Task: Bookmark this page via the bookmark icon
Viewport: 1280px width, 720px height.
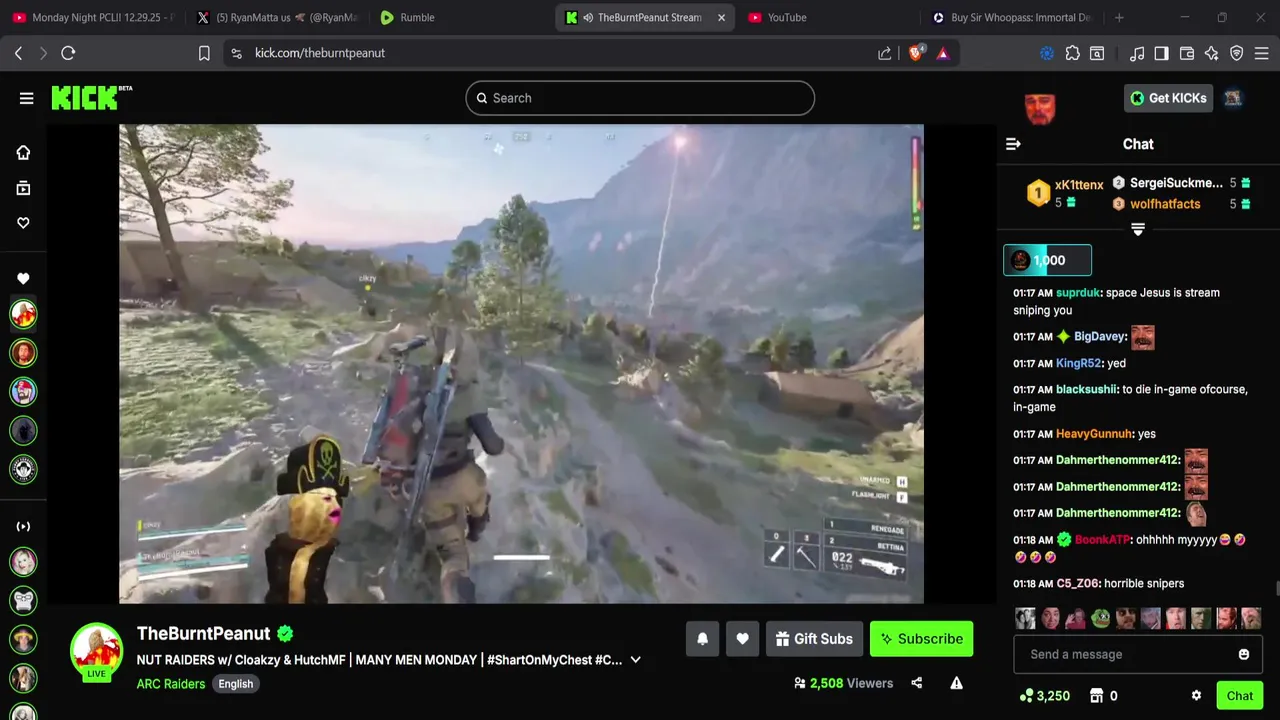Action: coord(204,53)
